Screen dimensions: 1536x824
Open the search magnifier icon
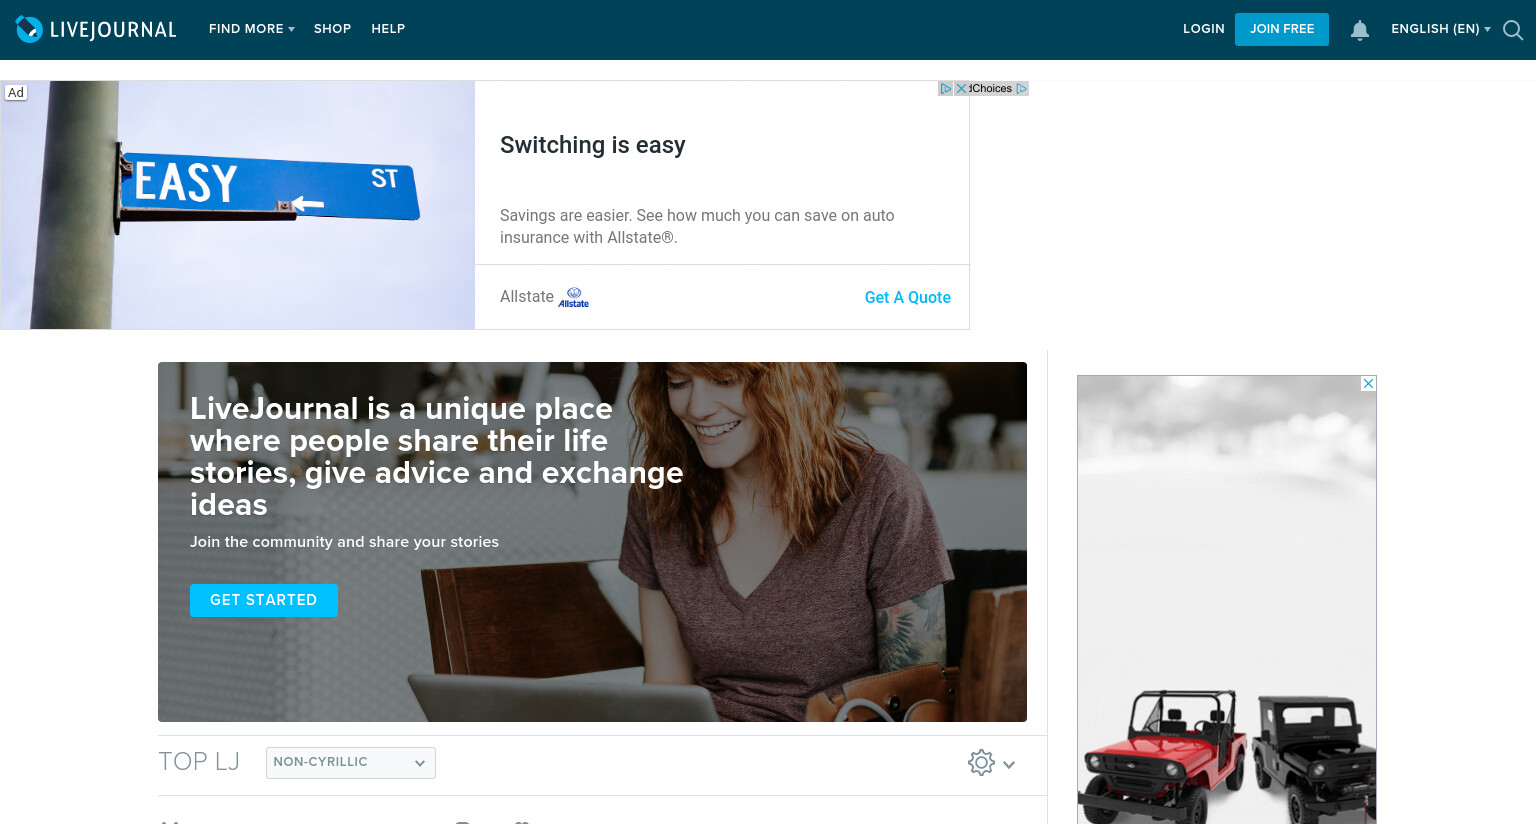[1513, 30]
